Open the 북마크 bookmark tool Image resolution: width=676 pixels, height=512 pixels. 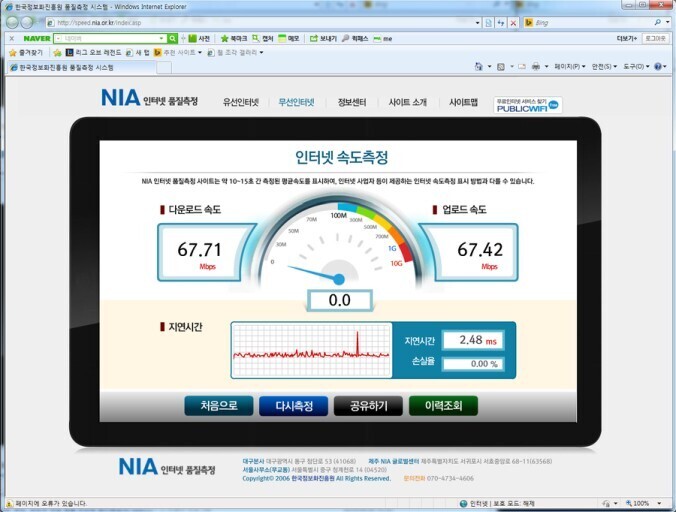234,38
